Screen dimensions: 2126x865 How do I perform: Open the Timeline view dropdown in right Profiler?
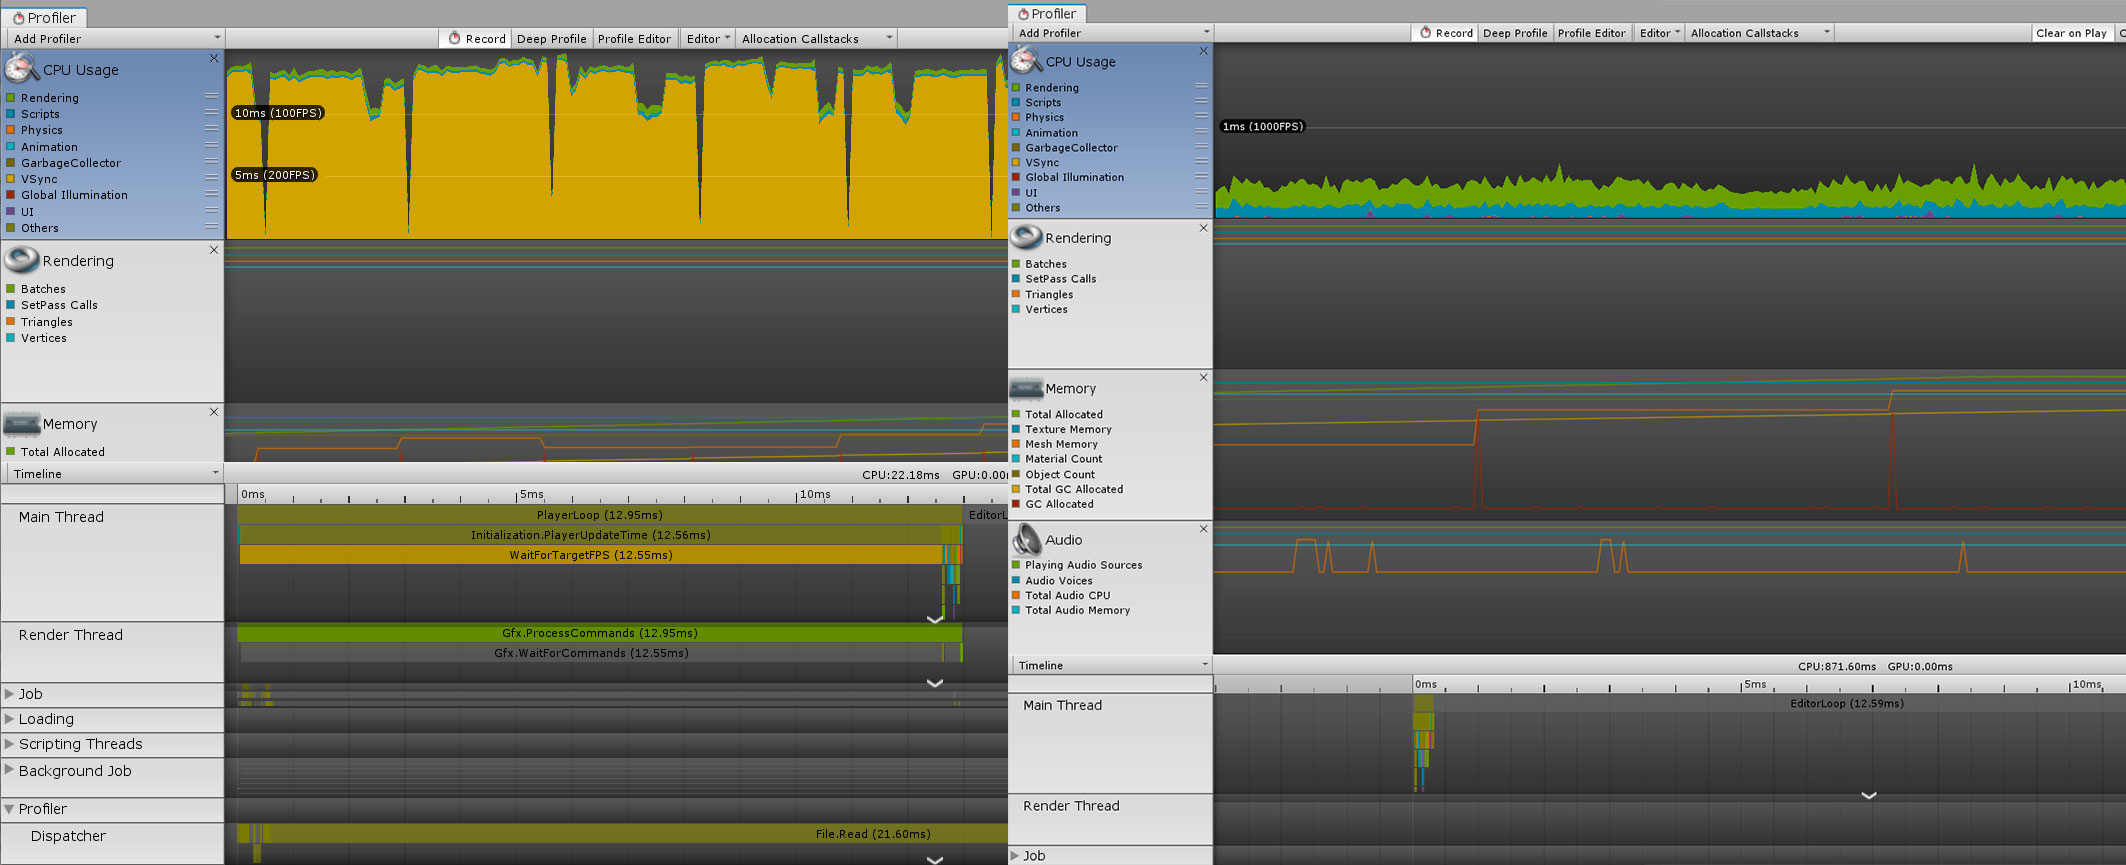[1111, 665]
